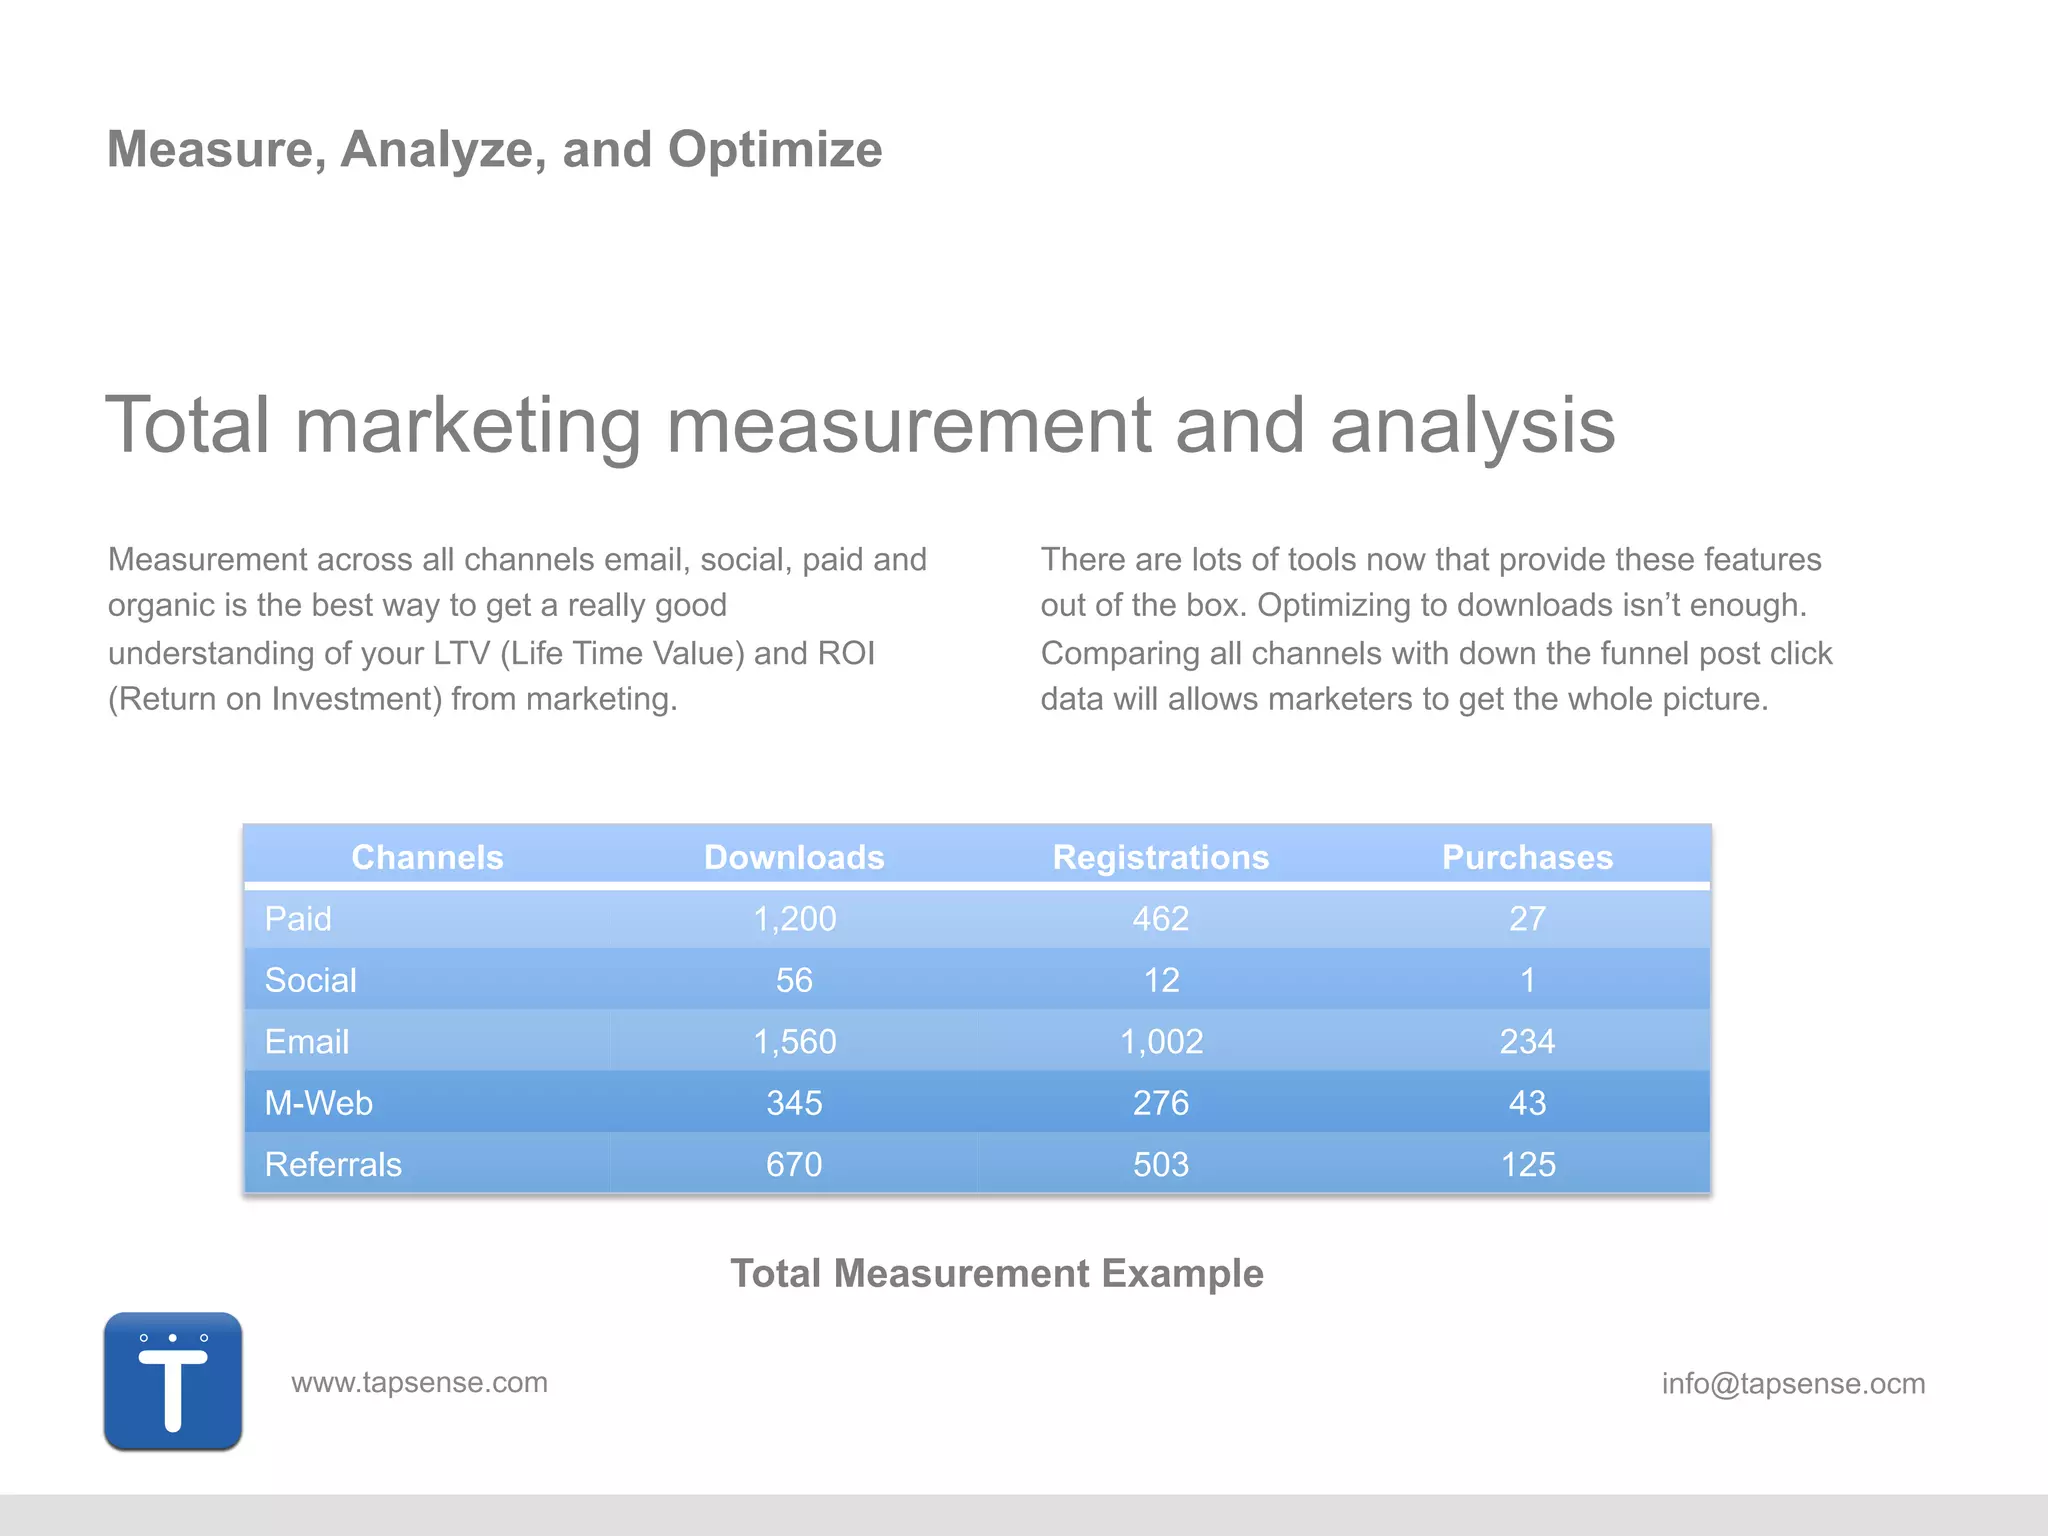Select Social downloads value 56

point(794,980)
